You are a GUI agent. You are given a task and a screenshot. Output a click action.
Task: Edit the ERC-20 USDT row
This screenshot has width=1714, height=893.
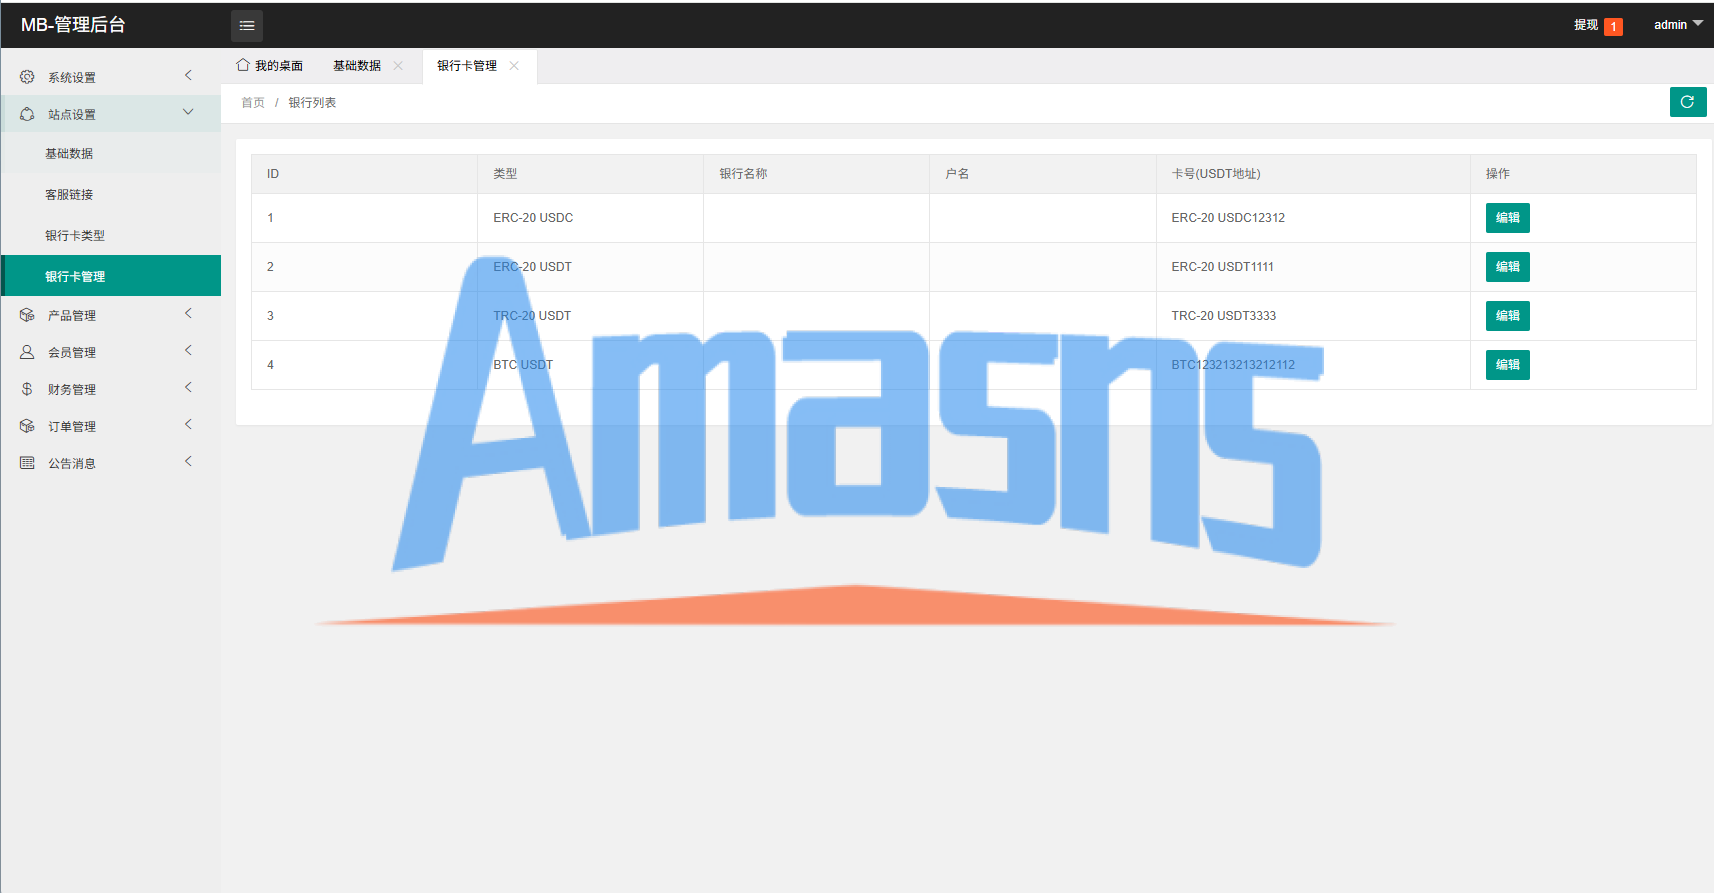click(1508, 267)
